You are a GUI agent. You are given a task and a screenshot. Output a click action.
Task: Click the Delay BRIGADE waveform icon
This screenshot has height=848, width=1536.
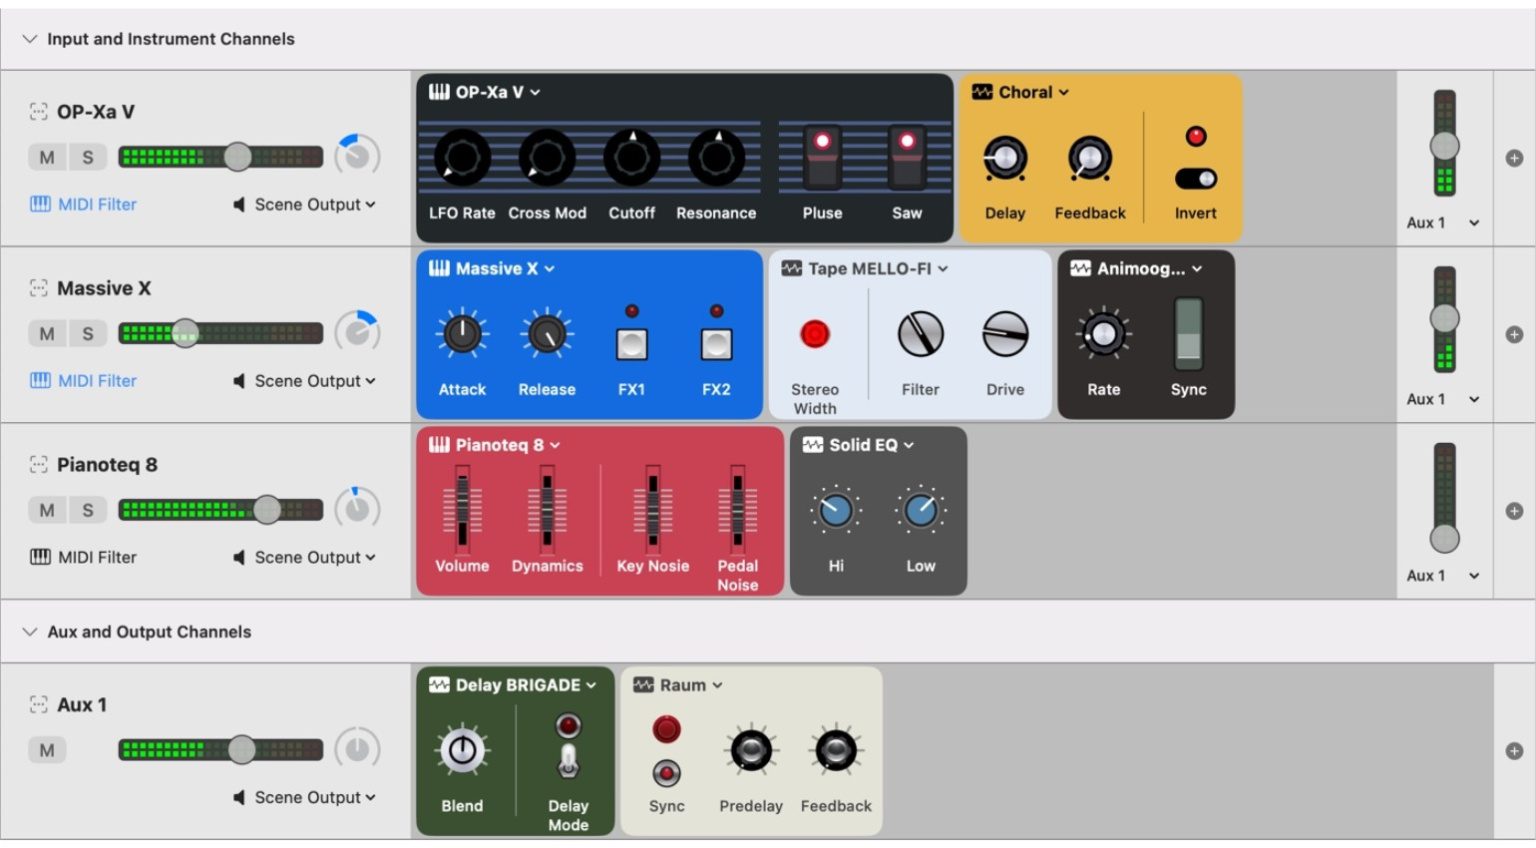(x=439, y=685)
